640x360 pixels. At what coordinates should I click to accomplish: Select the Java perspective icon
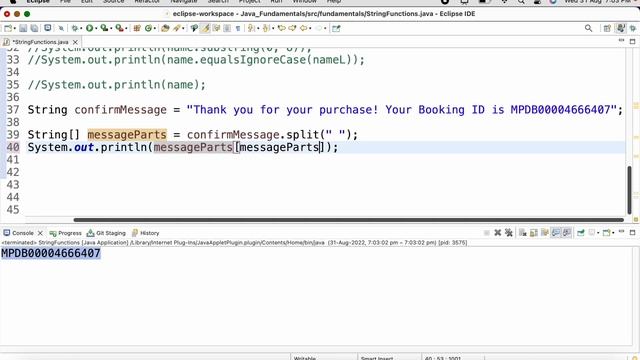click(x=621, y=28)
